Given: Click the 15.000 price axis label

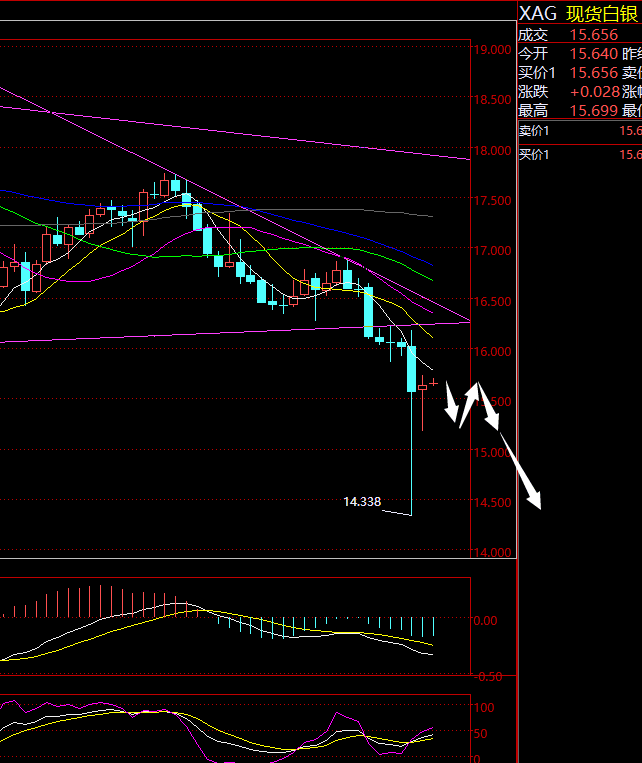Looking at the screenshot, I should point(493,452).
